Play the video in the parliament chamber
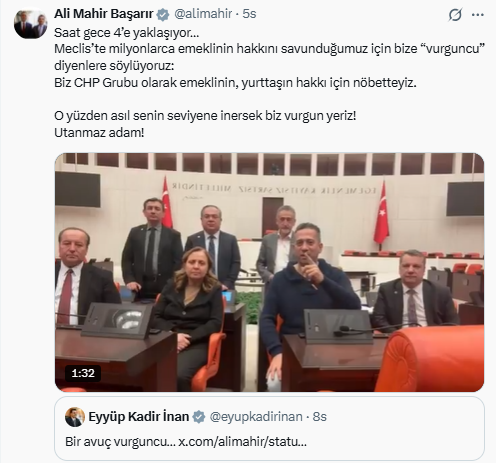This screenshot has width=496, height=463. point(269,272)
